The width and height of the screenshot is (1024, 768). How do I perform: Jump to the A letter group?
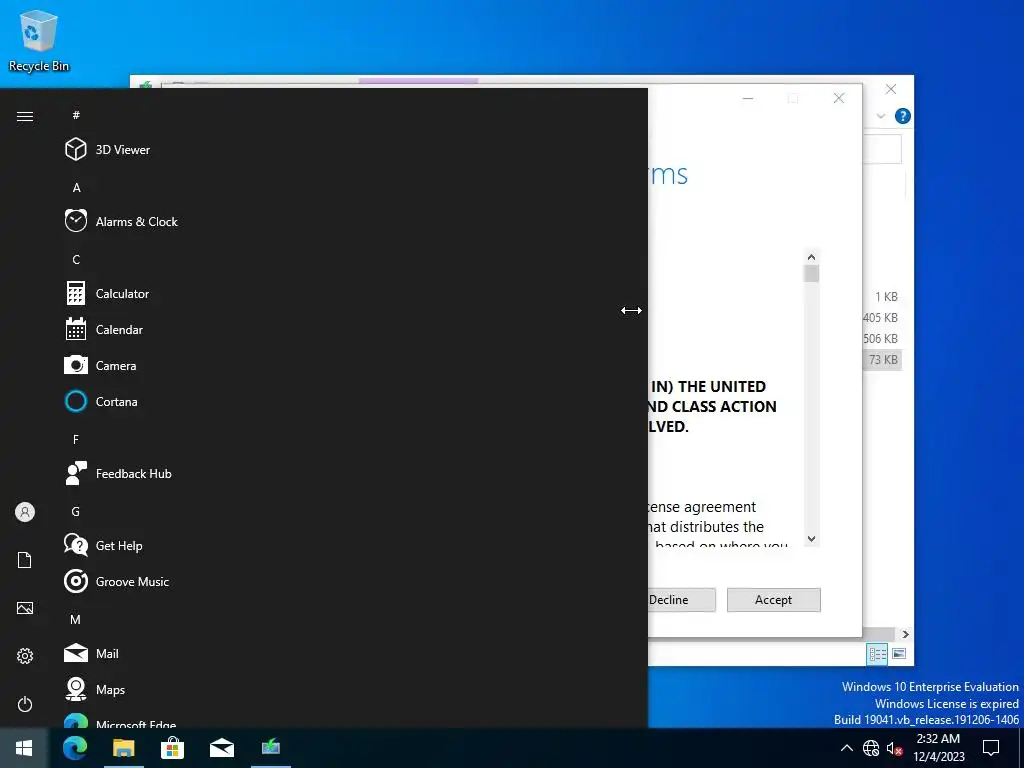(x=76, y=187)
